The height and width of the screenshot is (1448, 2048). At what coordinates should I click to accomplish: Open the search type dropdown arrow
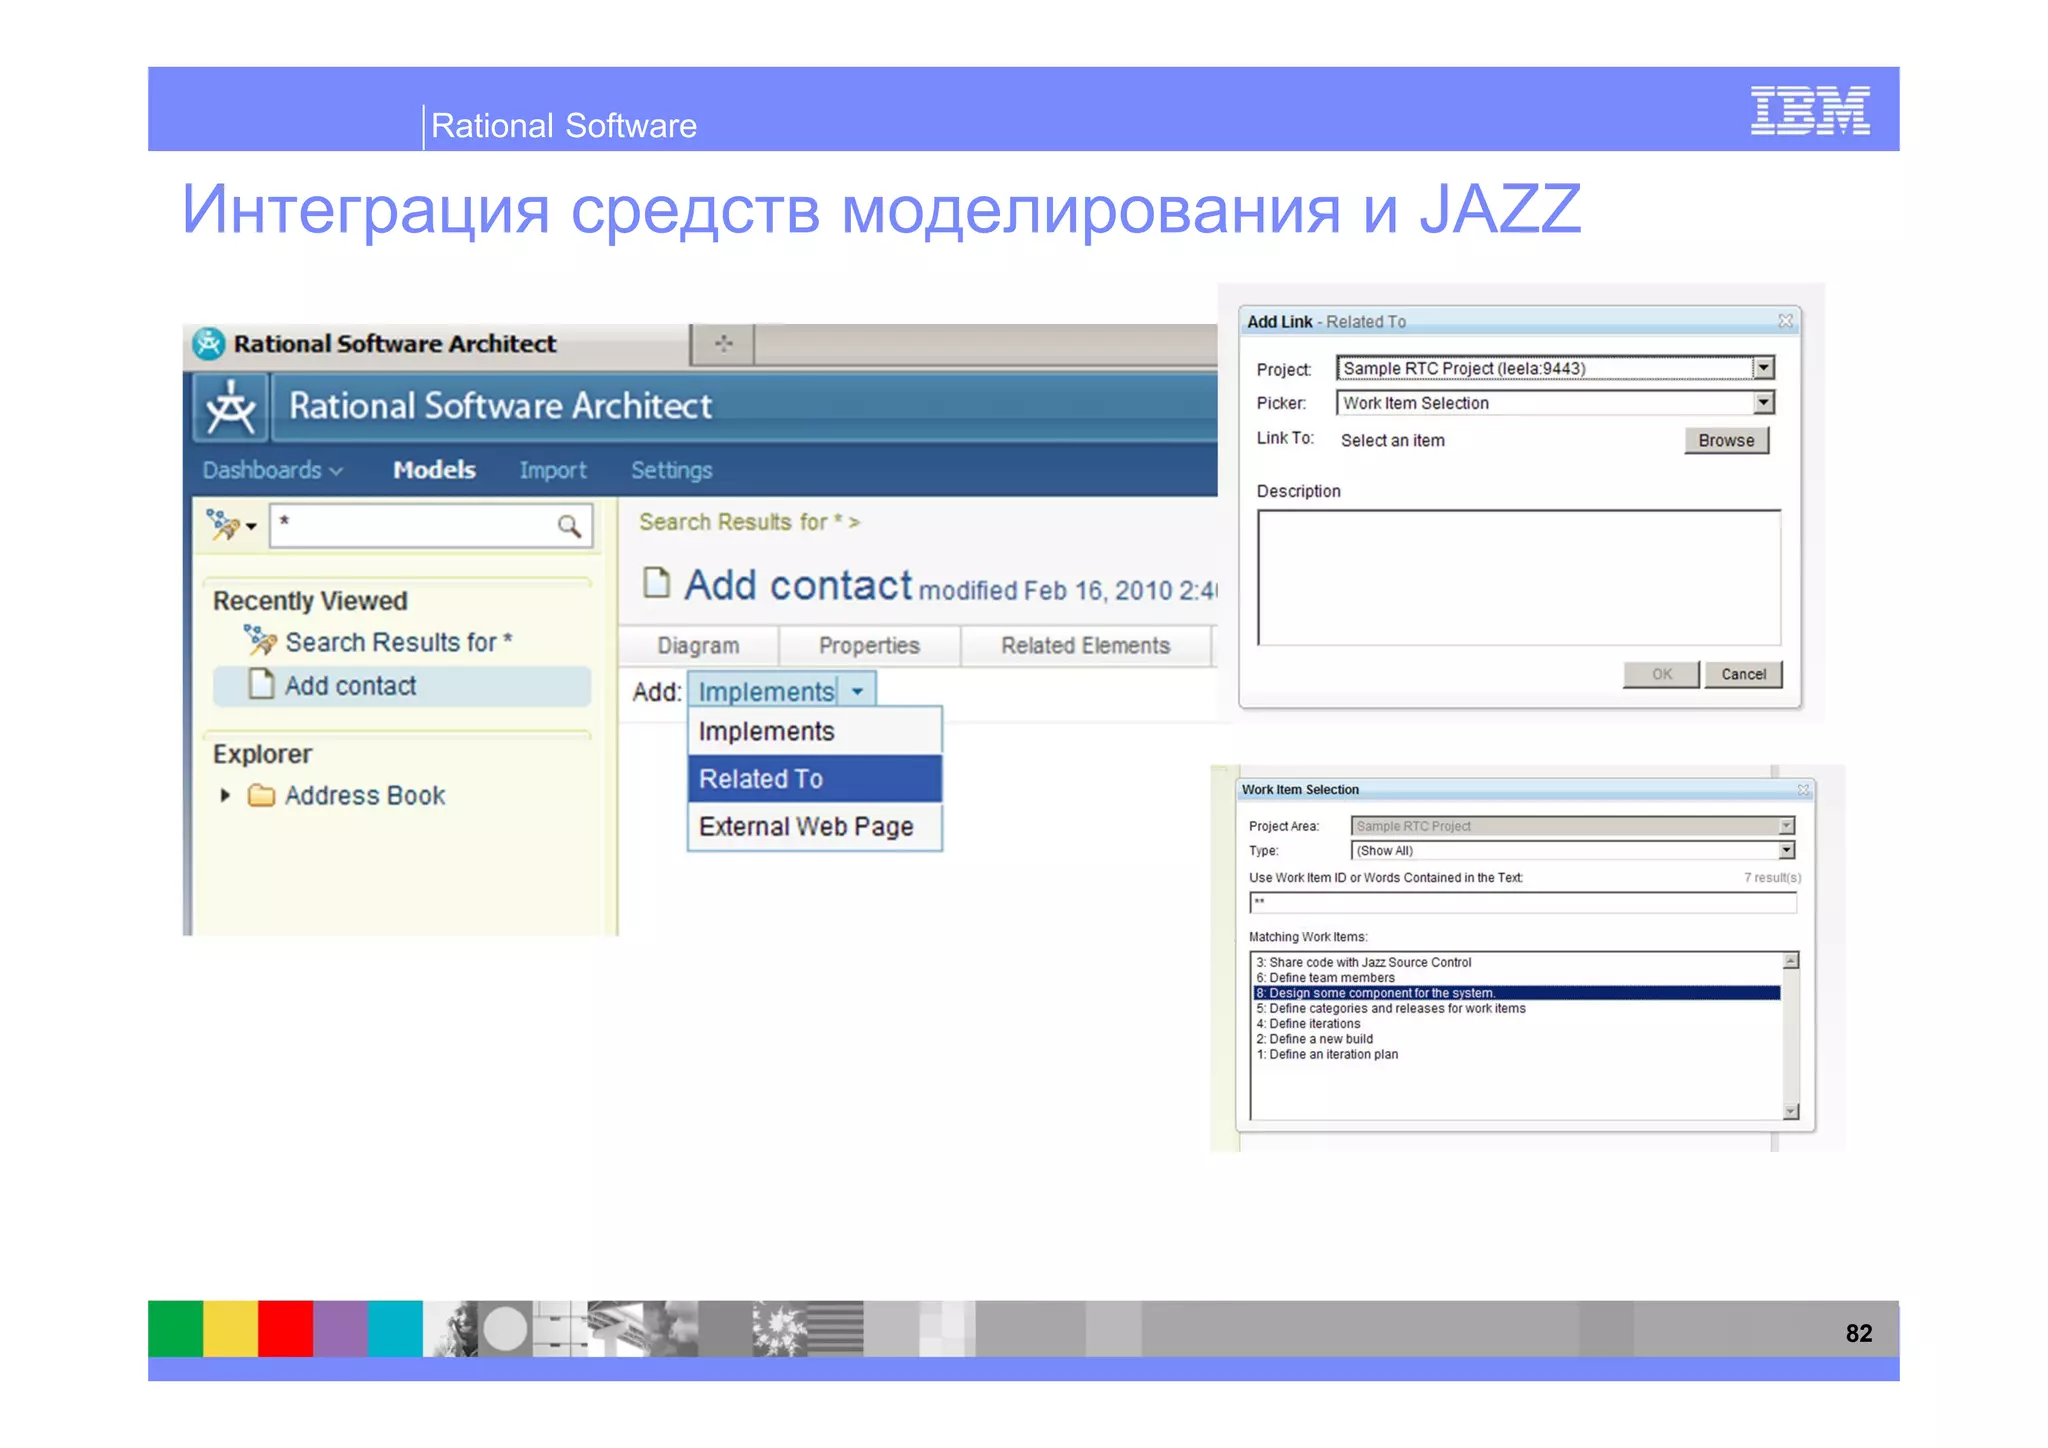pyautogui.click(x=251, y=526)
